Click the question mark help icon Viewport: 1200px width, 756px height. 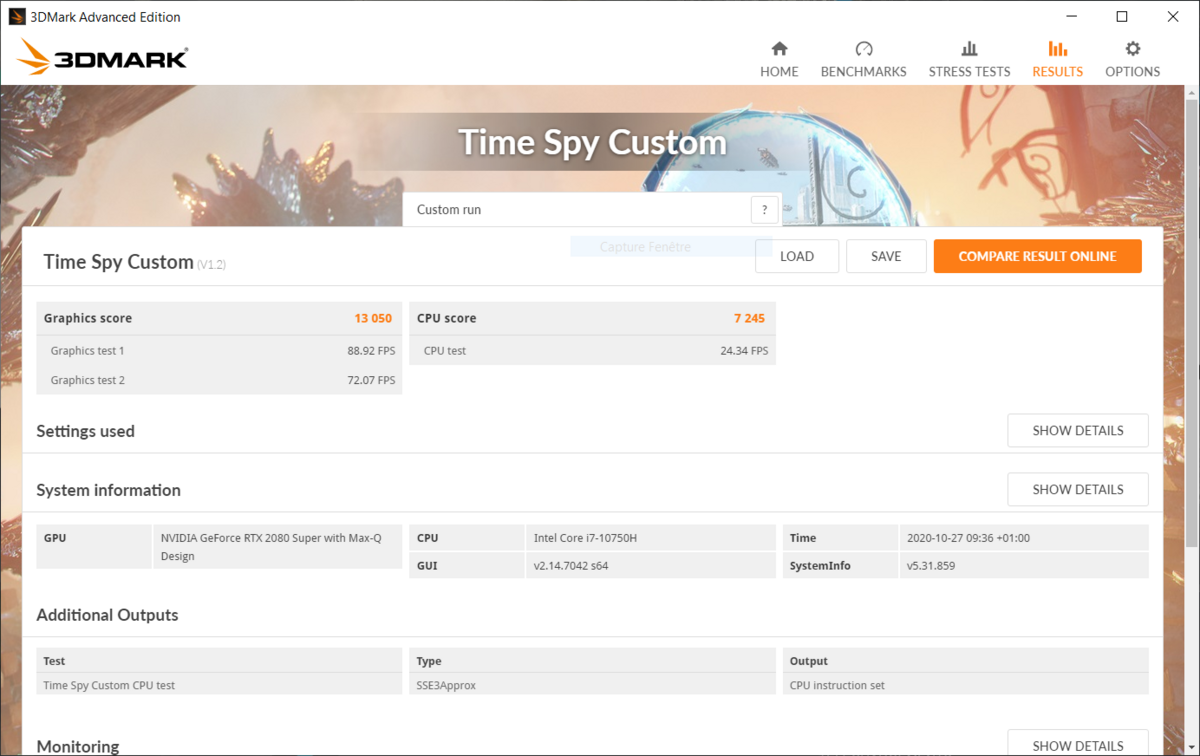click(764, 209)
